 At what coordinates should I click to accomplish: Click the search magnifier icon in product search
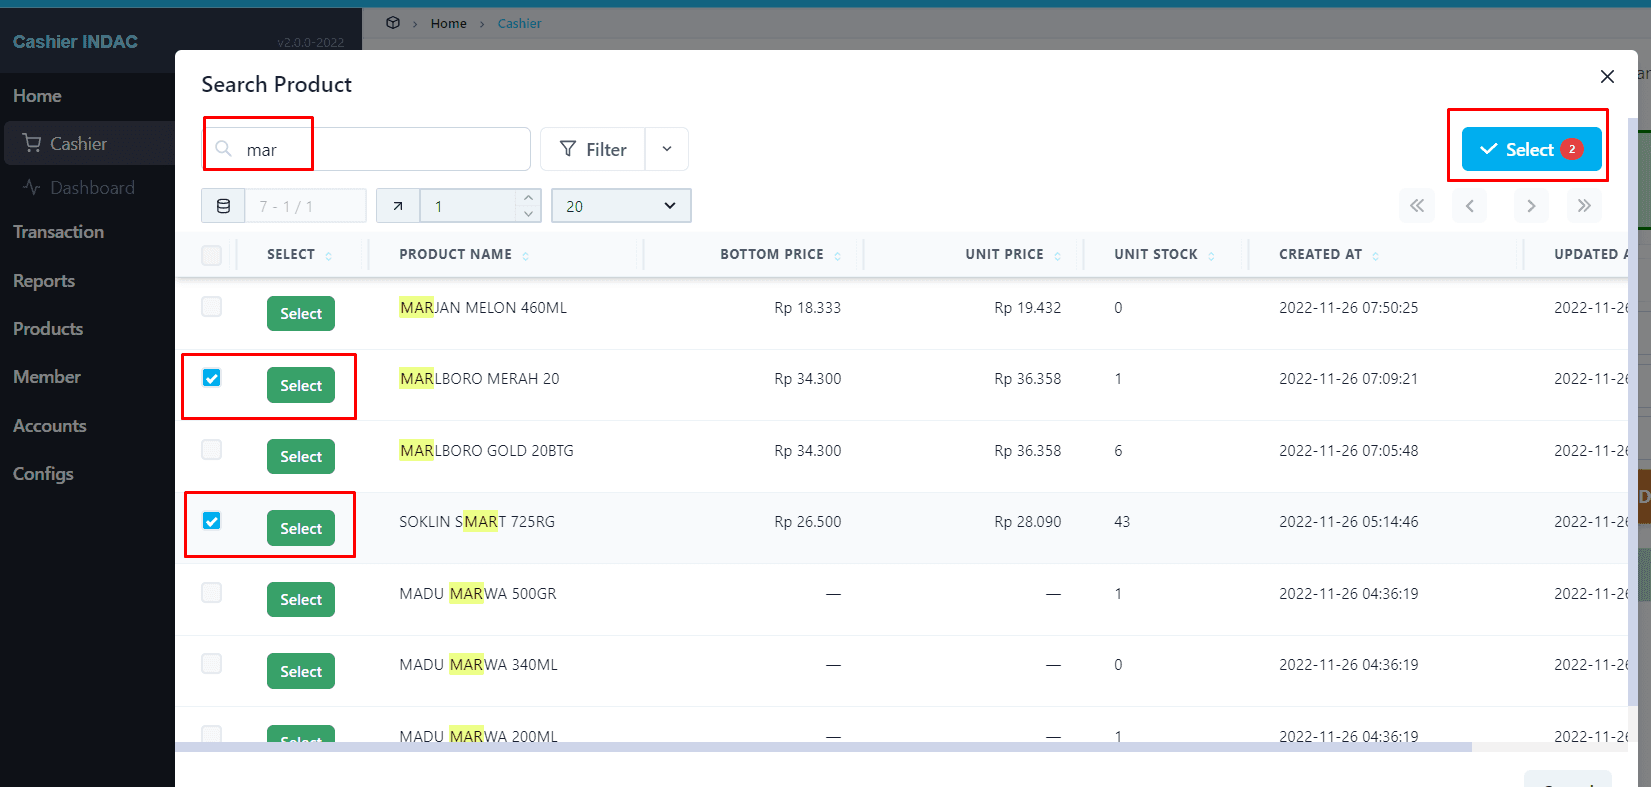(224, 149)
